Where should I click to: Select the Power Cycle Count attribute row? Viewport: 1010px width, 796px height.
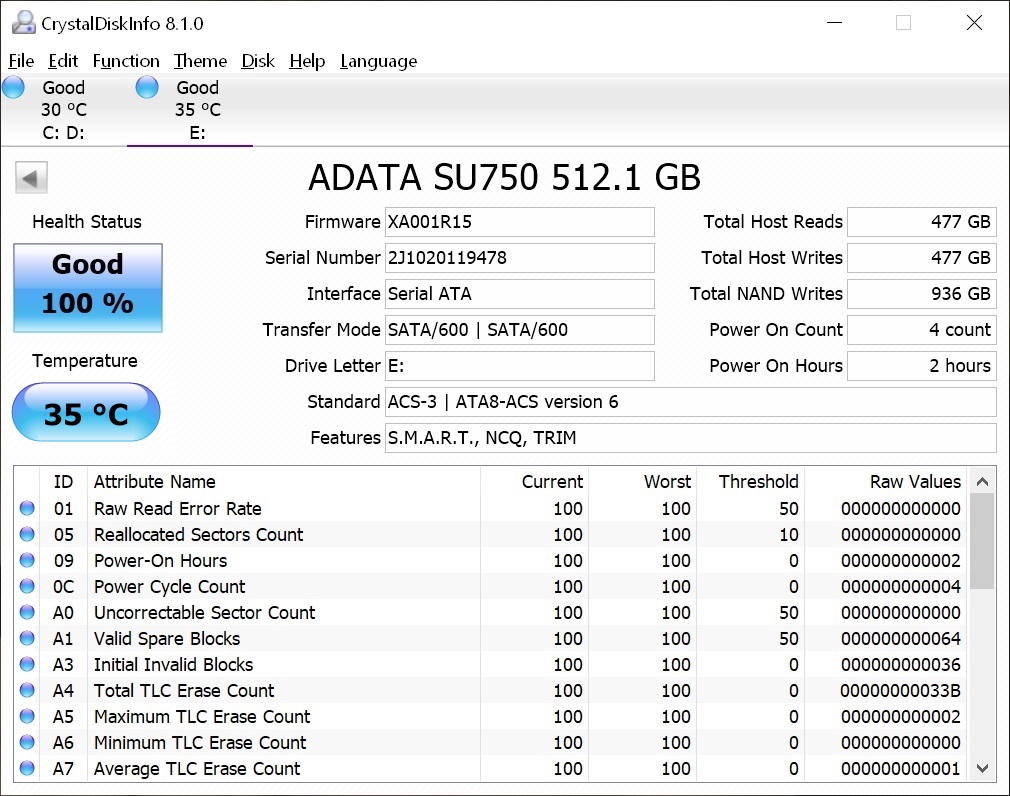coord(169,587)
